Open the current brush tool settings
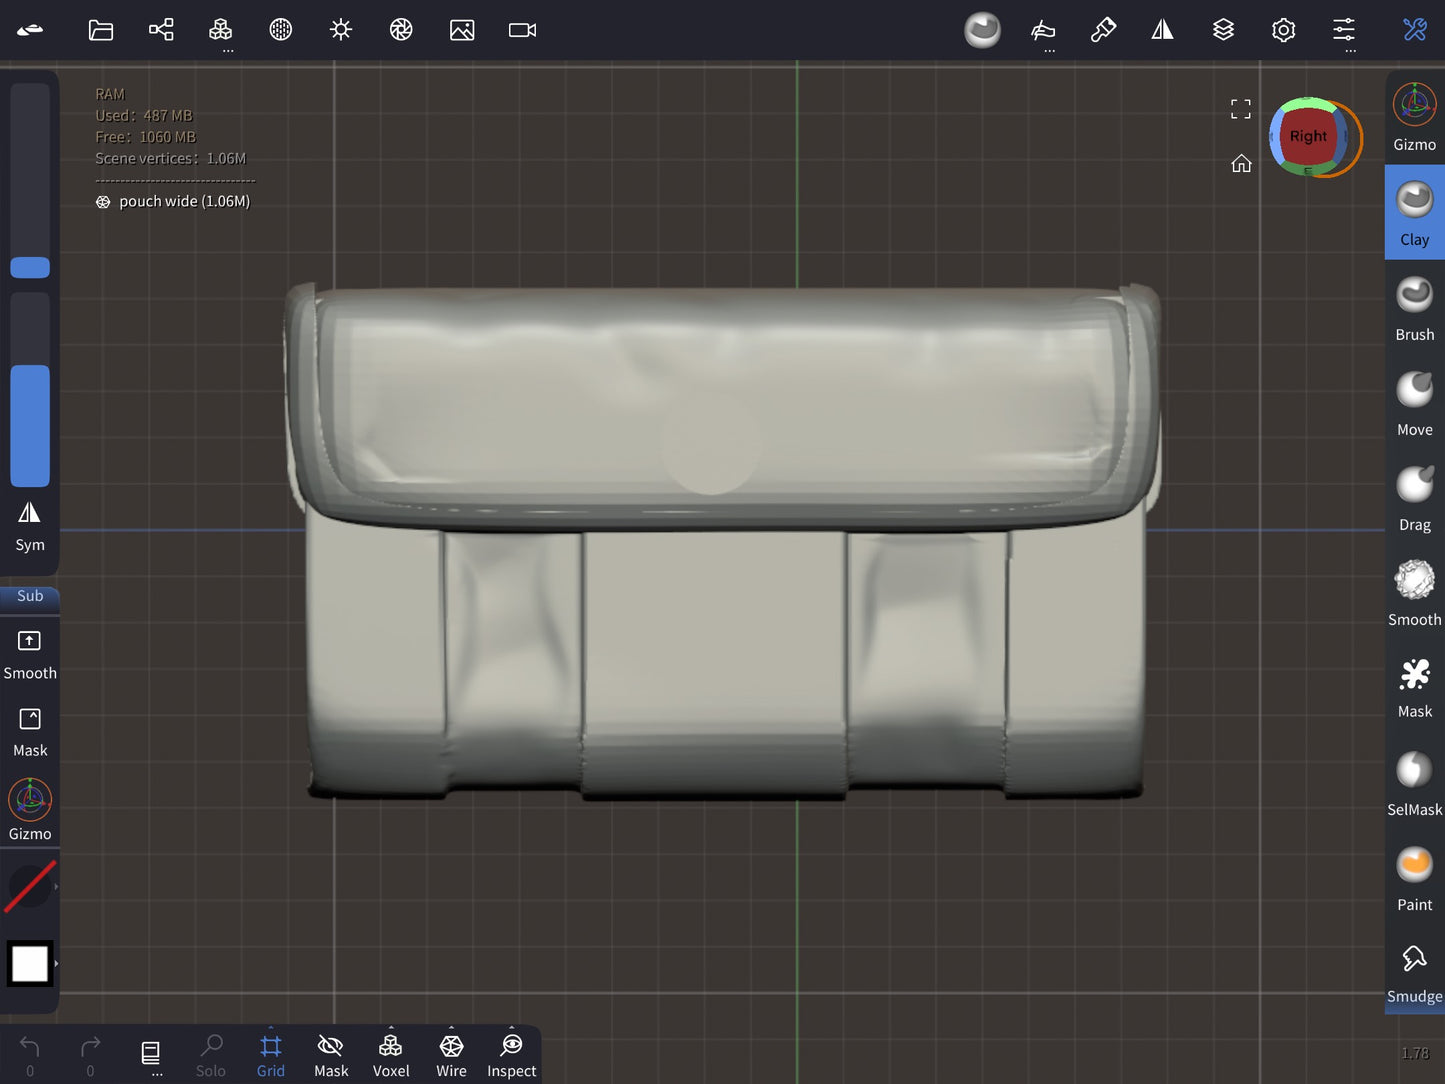The image size is (1445, 1084). 983,30
